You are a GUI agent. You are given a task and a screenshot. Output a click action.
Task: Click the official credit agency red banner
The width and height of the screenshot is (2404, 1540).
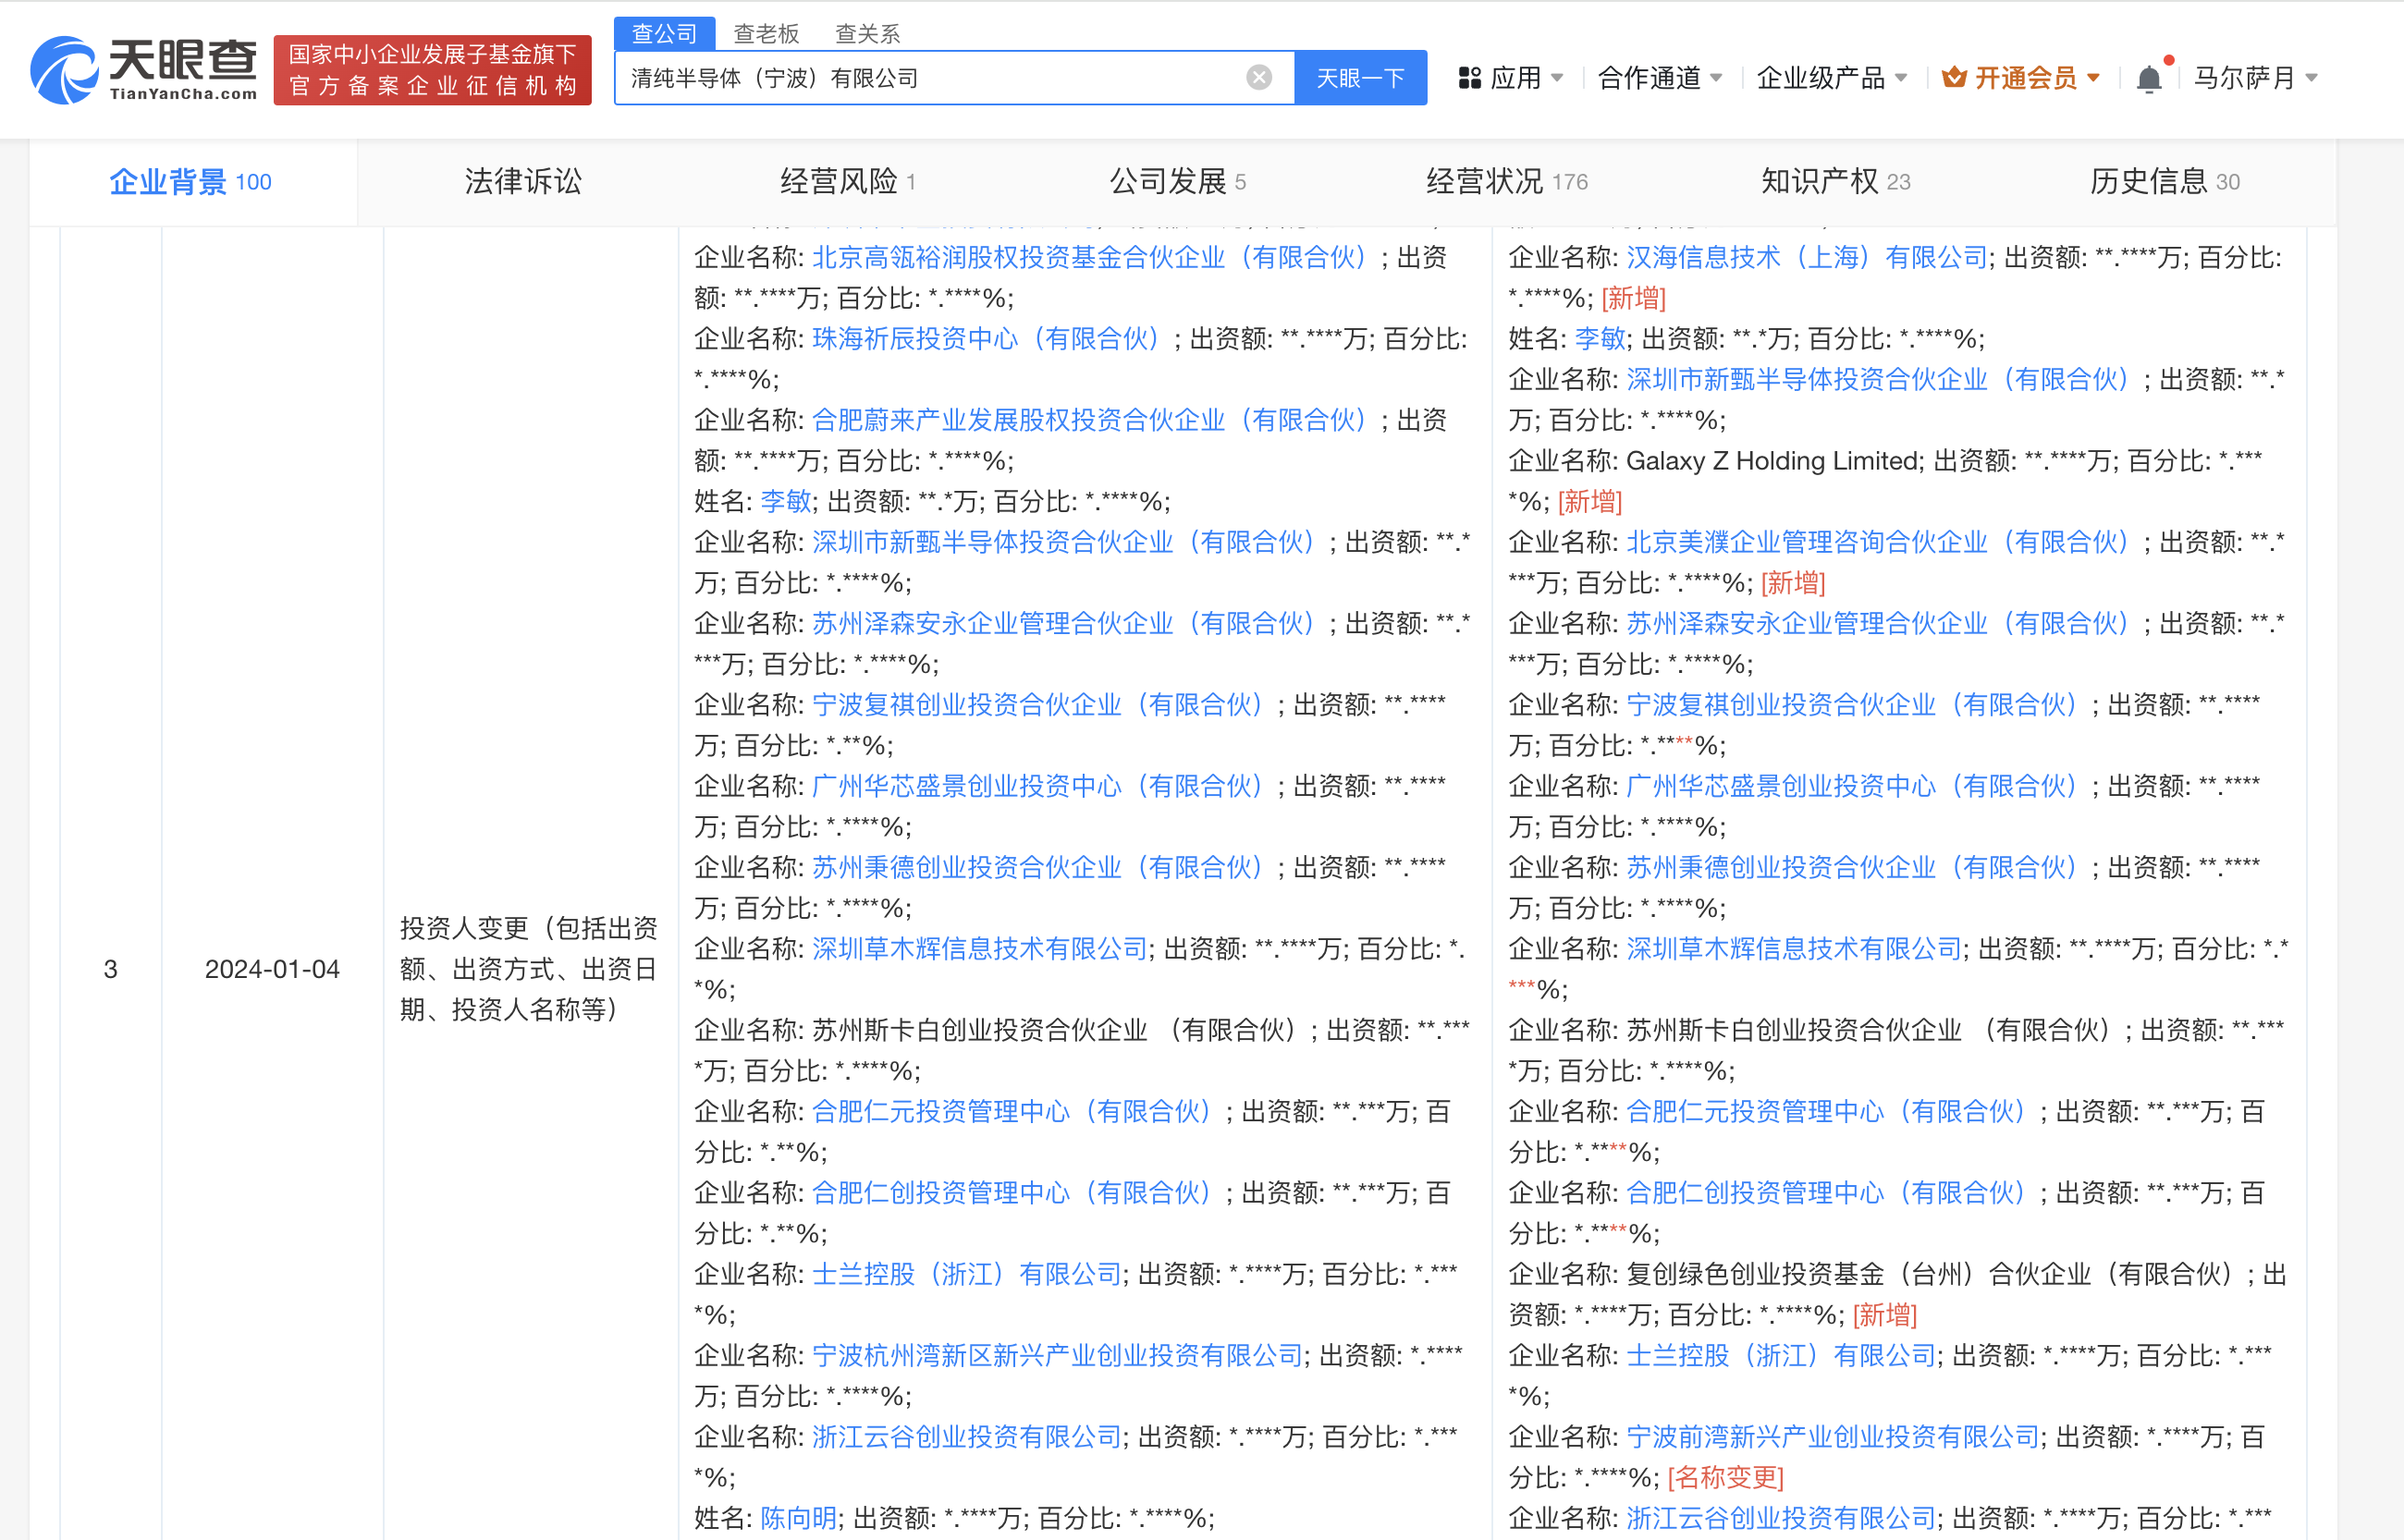point(432,70)
